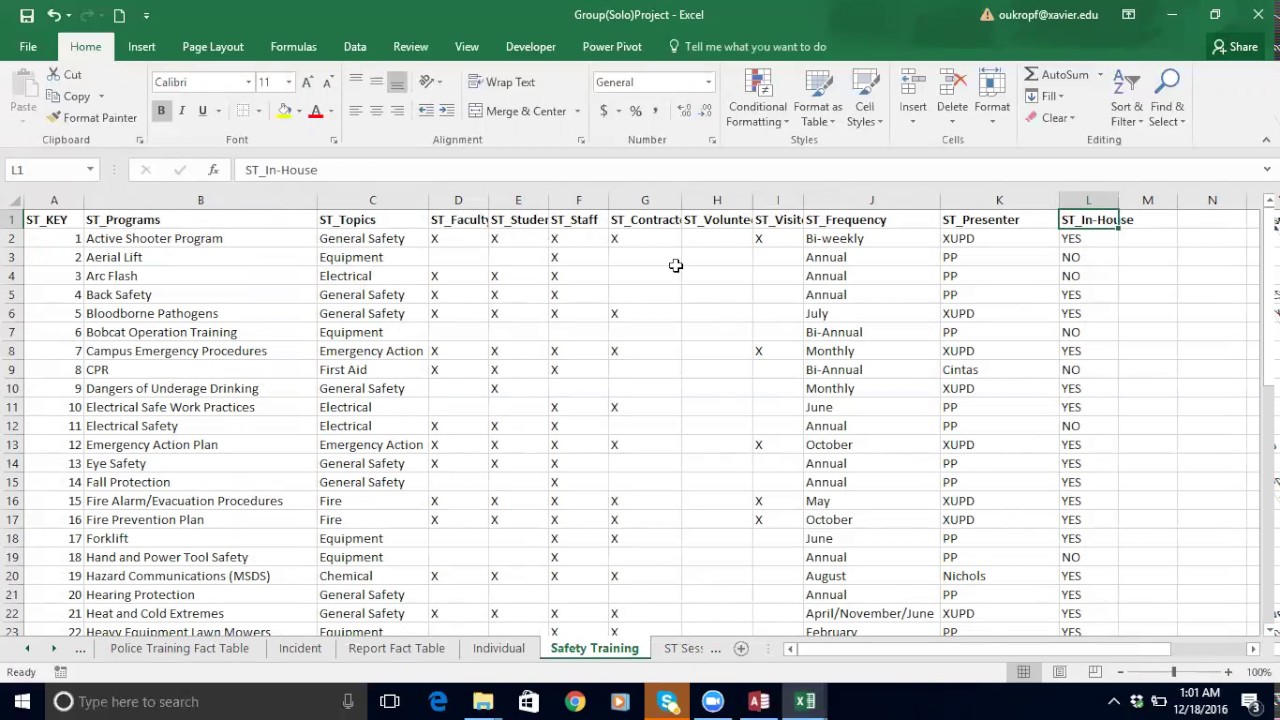Toggle Wrap Text for selected cell
This screenshot has width=1280, height=720.
tap(501, 82)
